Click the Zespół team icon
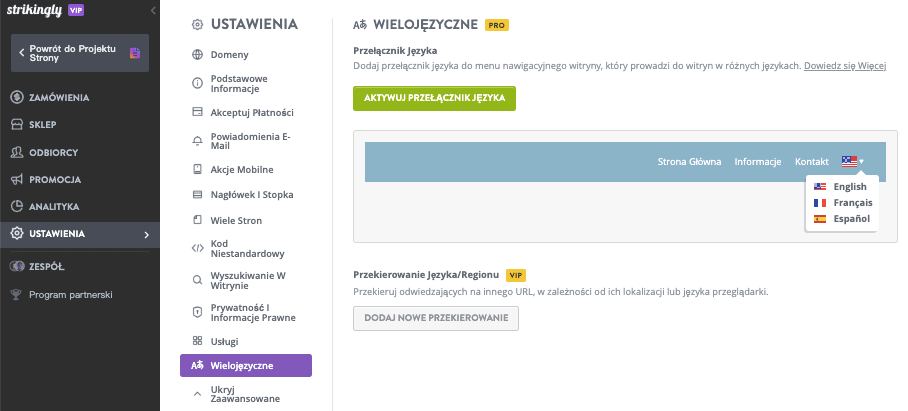Viewport: 908px width, 411px height. (17, 267)
